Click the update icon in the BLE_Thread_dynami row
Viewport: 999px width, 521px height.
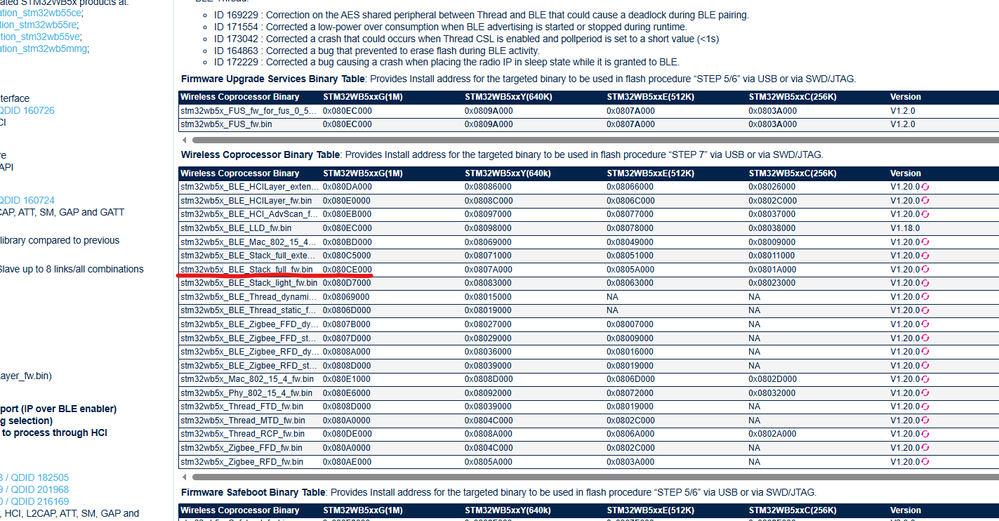tap(925, 297)
